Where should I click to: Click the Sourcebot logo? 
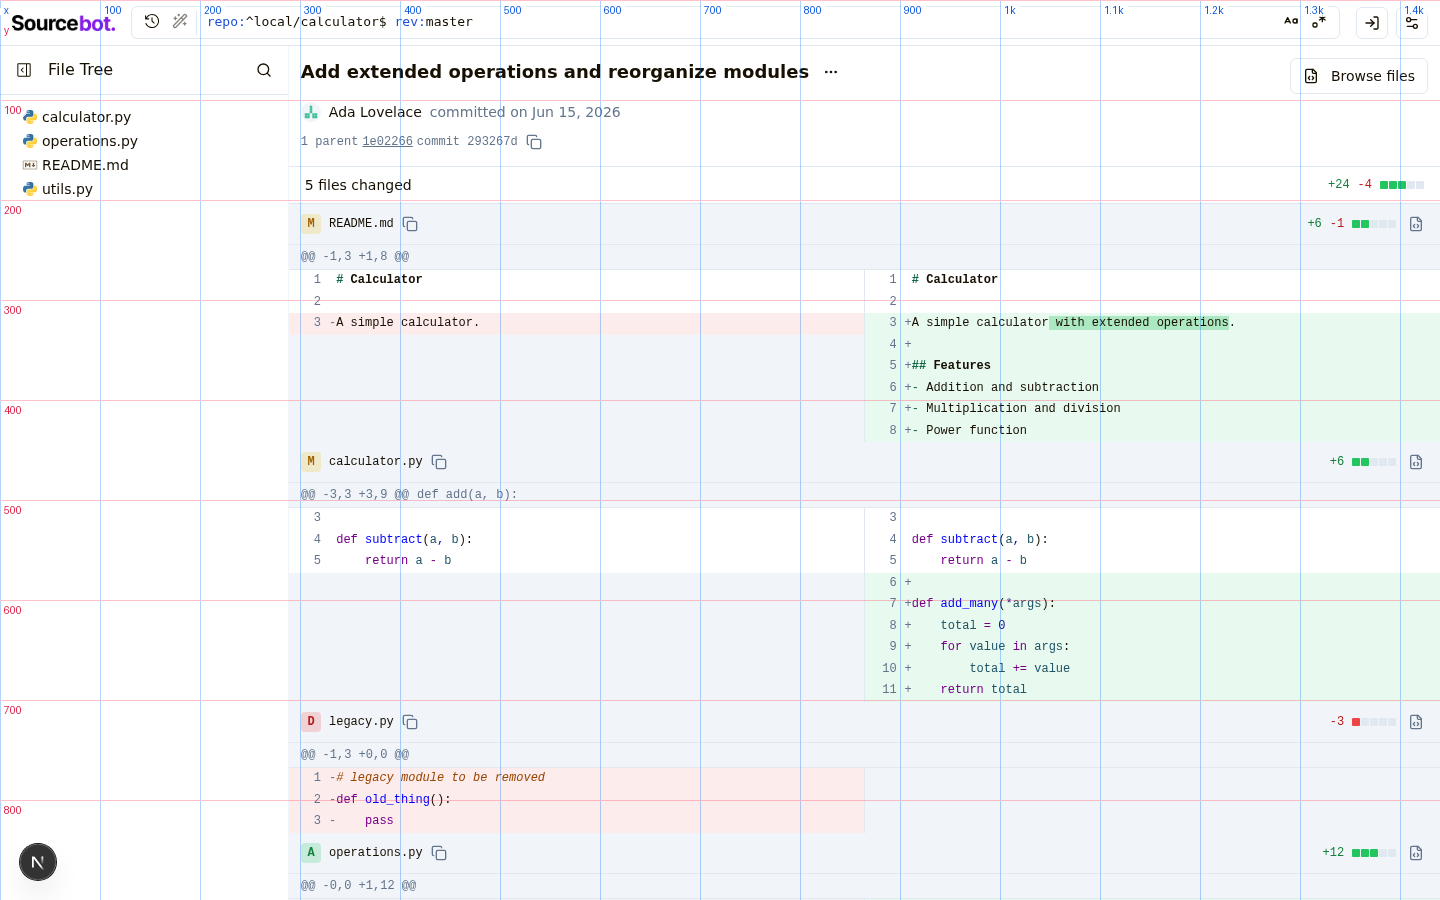pyautogui.click(x=63, y=22)
